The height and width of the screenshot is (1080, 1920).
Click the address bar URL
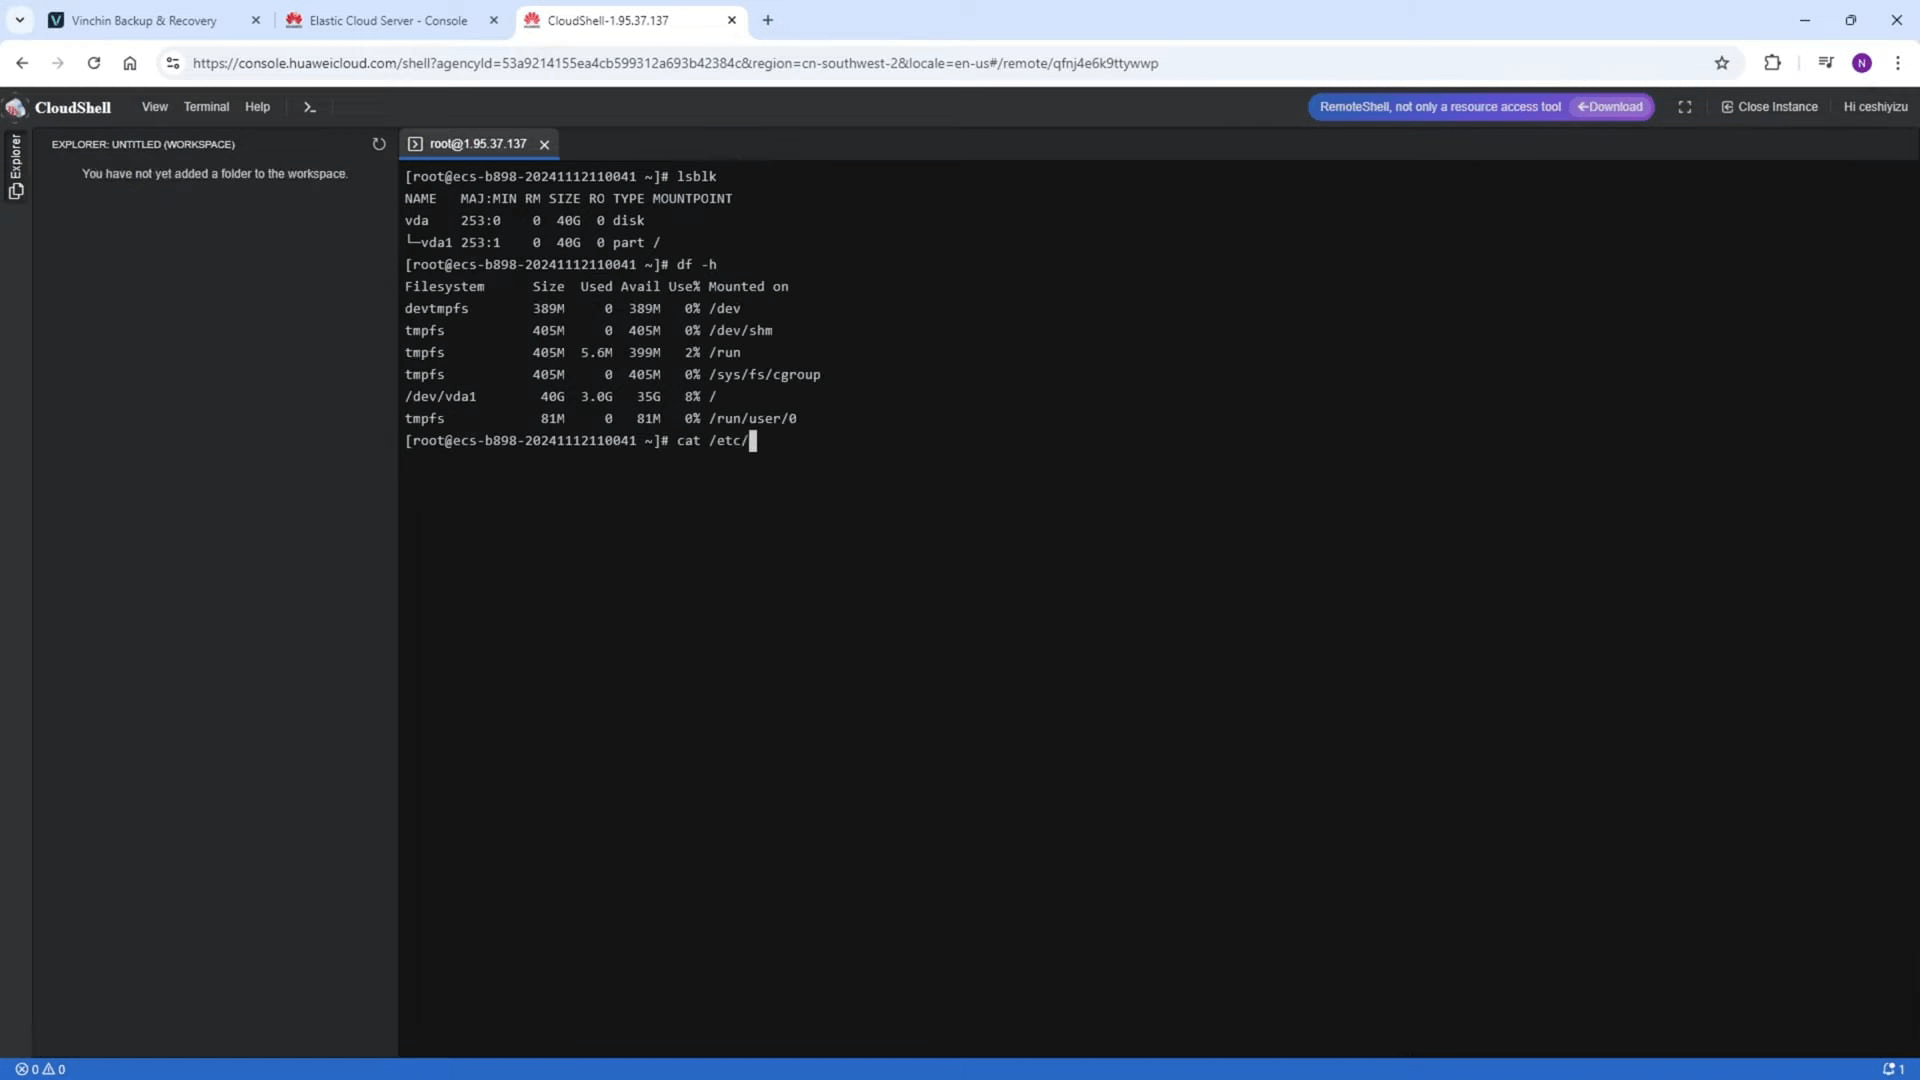tap(675, 63)
